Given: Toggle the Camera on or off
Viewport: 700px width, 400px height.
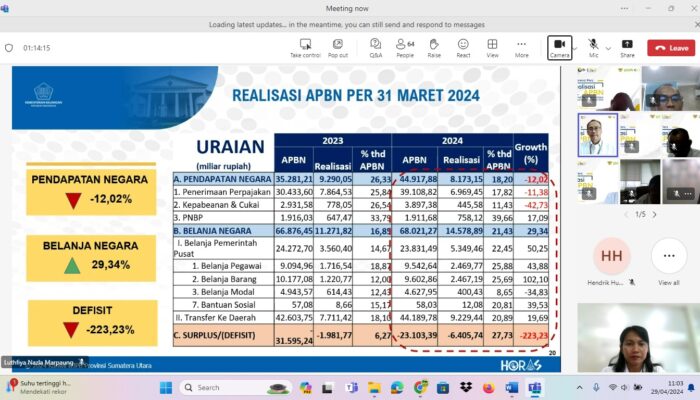Looking at the screenshot, I should pos(558,47).
